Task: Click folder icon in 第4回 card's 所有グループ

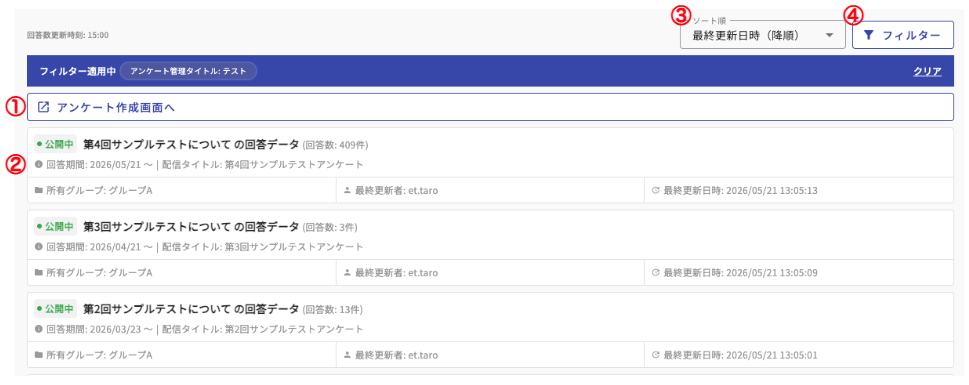Action: tap(39, 190)
